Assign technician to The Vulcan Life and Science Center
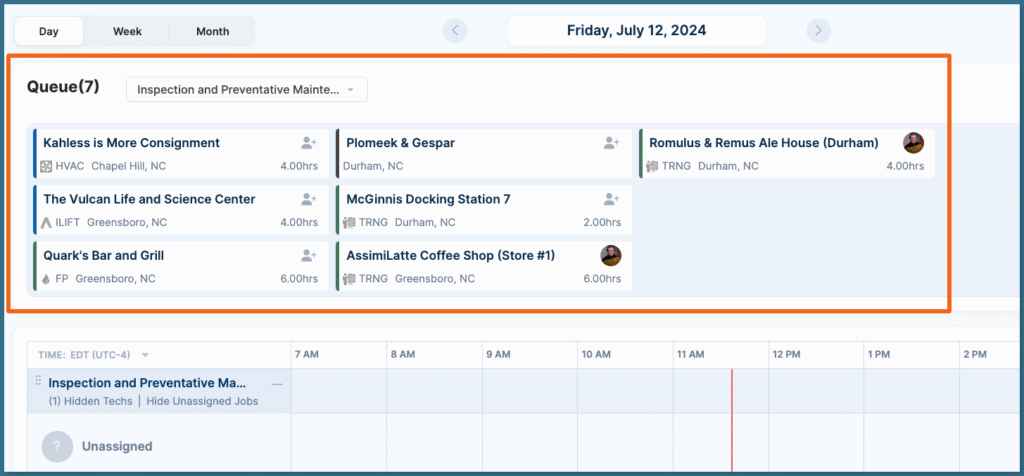1024x476 pixels. click(x=309, y=199)
